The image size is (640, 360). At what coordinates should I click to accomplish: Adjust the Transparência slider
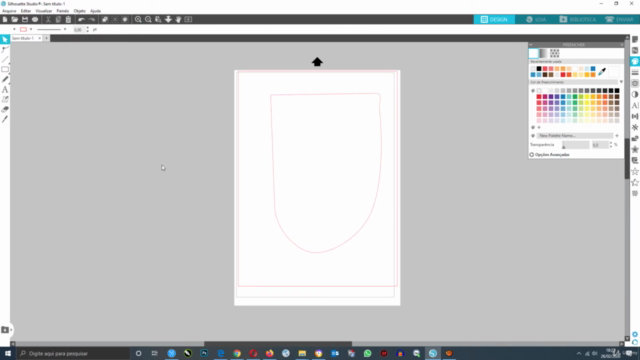click(576, 145)
